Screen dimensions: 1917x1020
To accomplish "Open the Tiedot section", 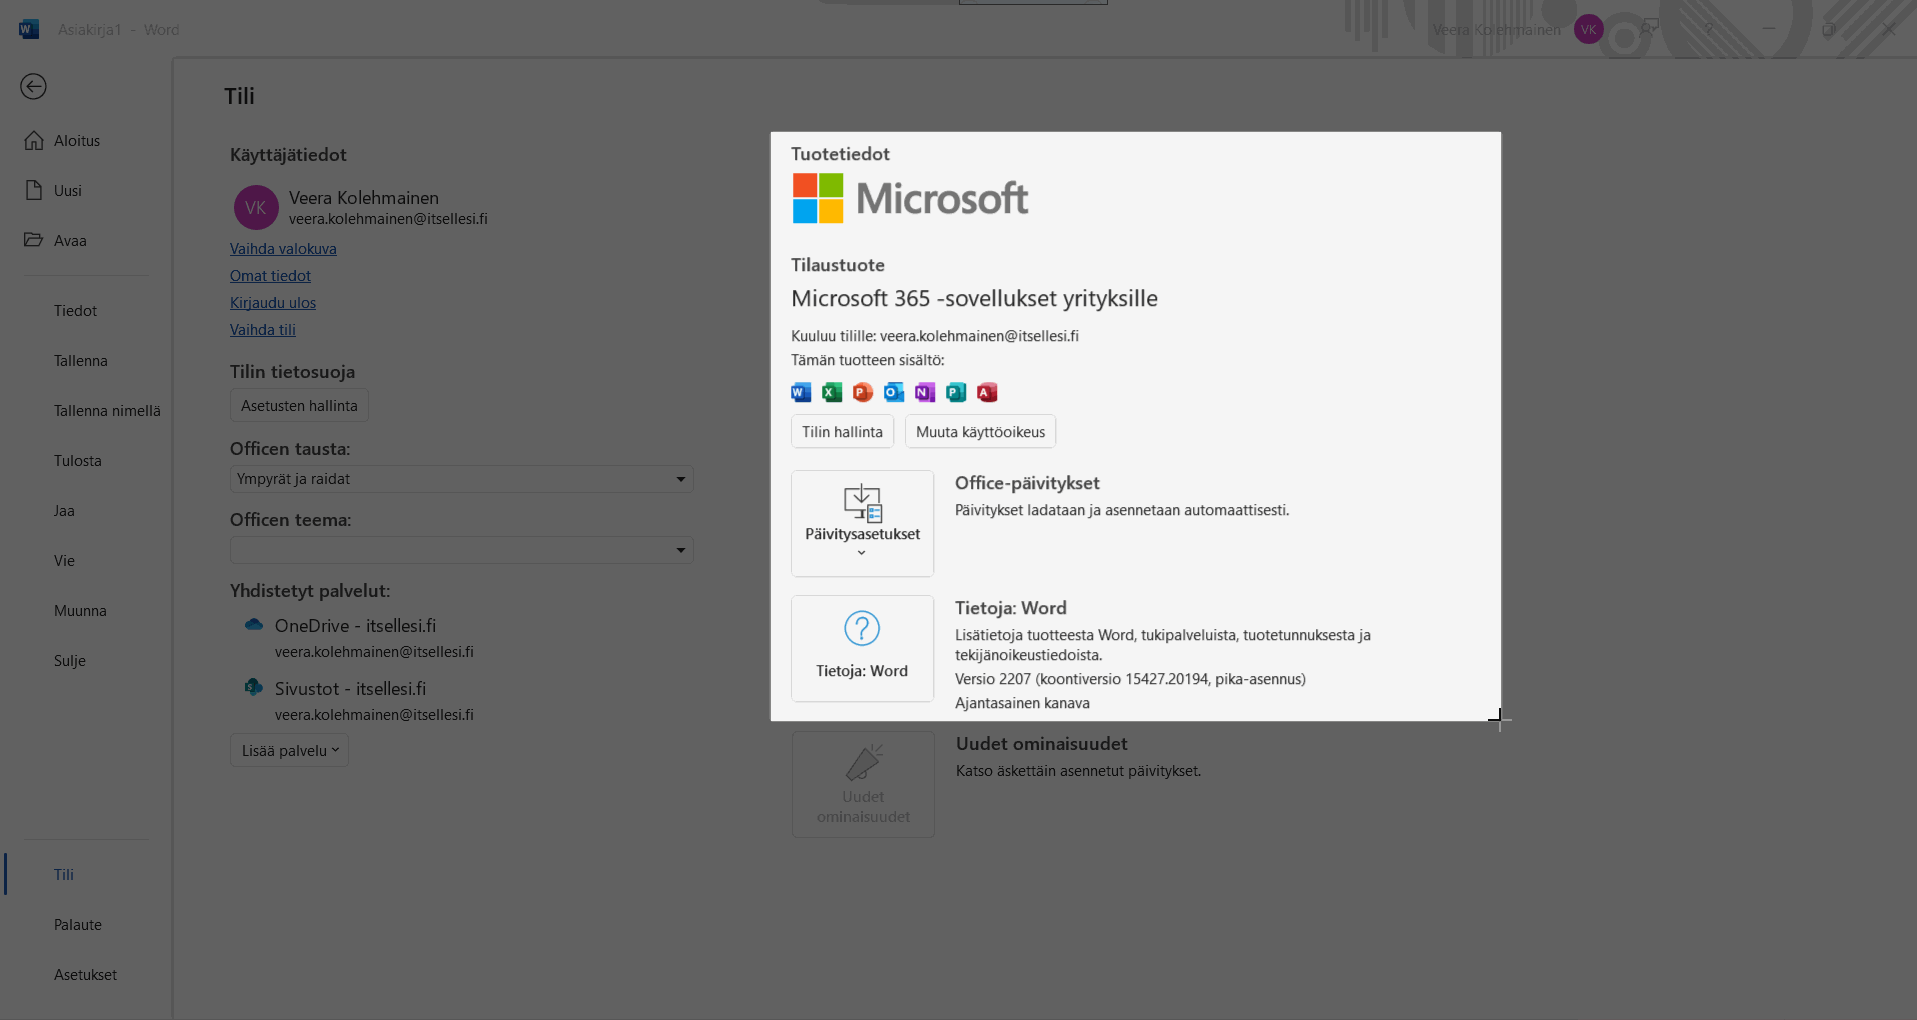I will 75,311.
